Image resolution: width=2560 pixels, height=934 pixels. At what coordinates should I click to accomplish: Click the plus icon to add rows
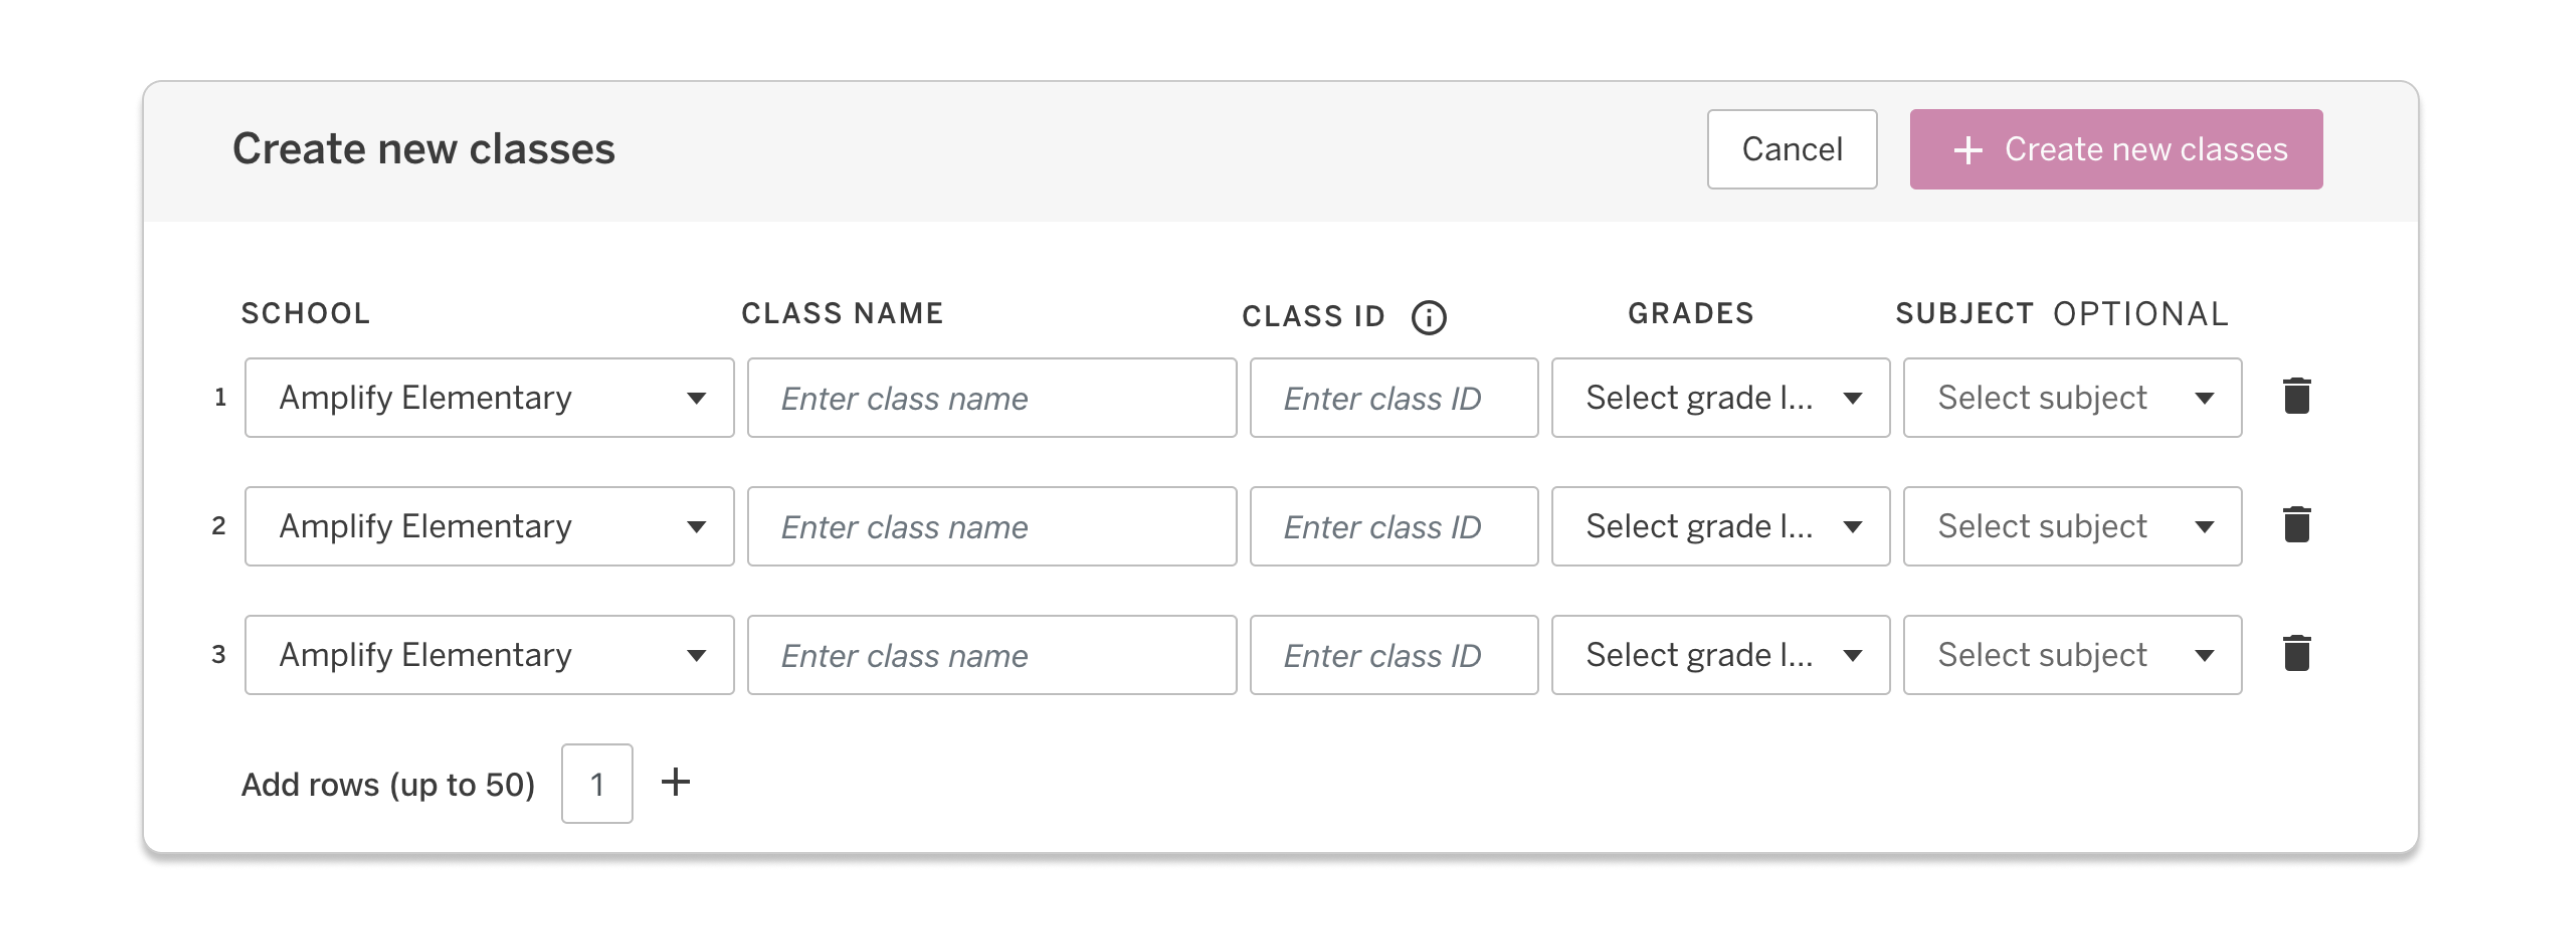tap(677, 783)
